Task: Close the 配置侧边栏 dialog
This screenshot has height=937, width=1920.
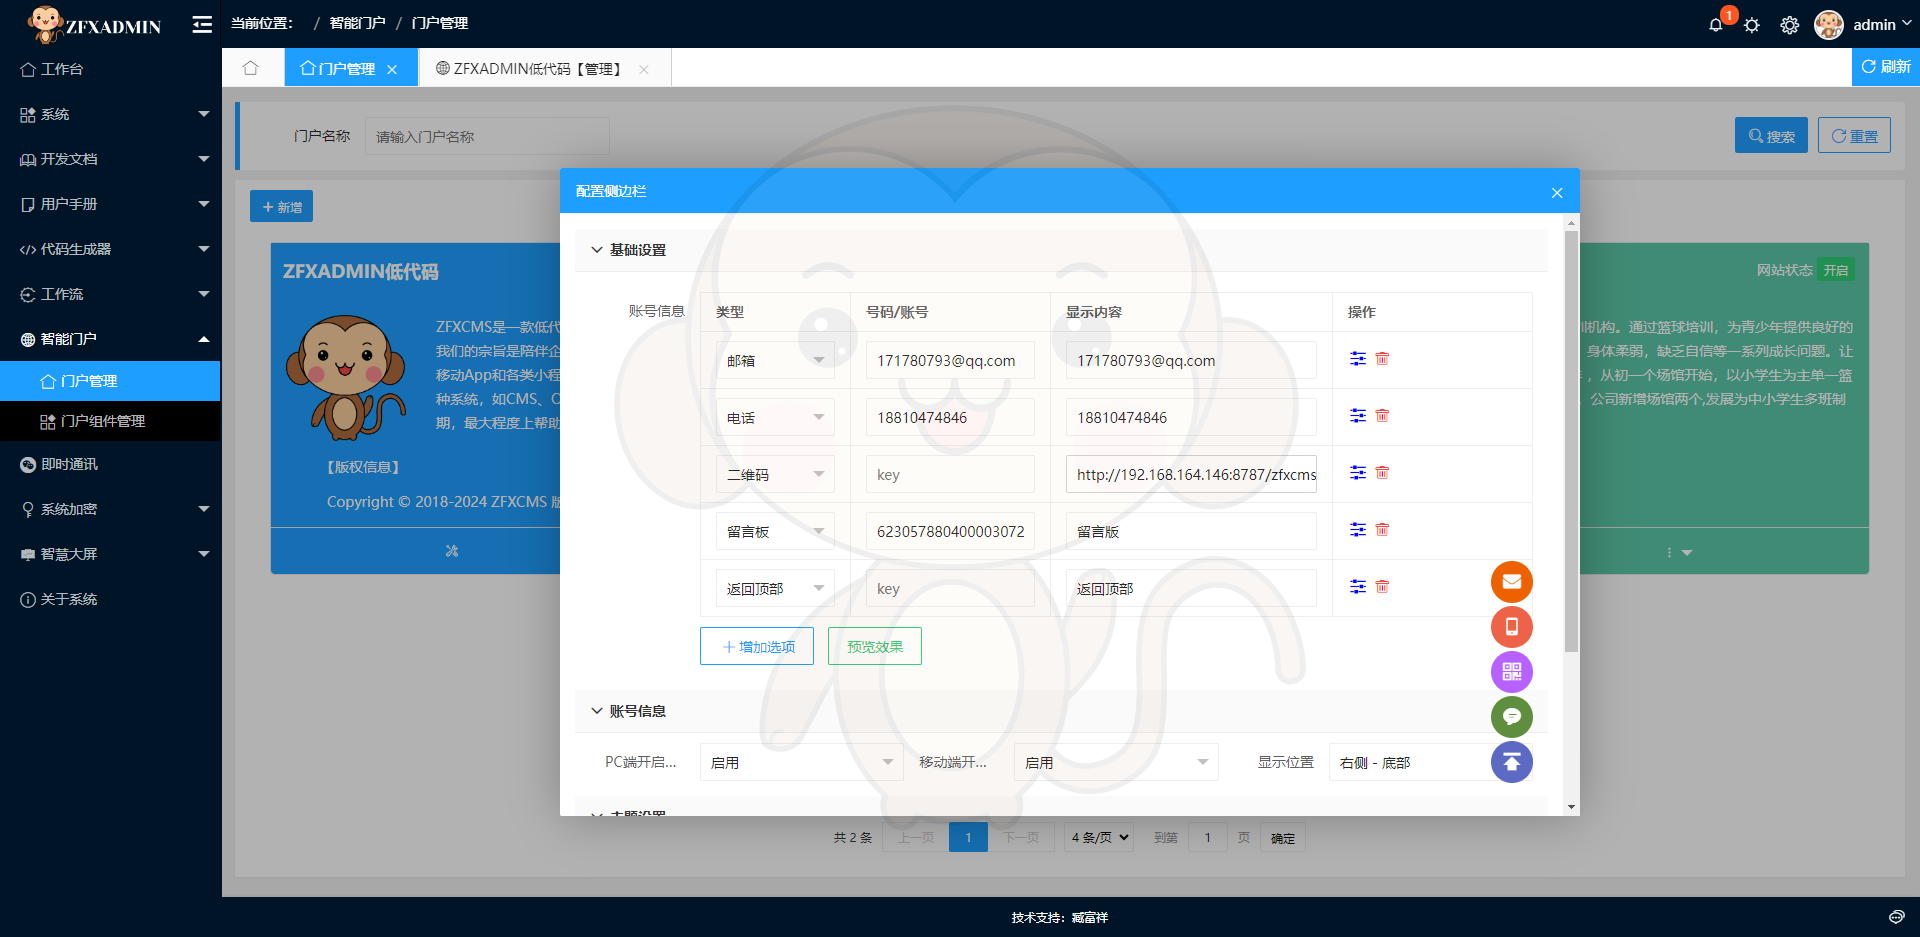Action: pyautogui.click(x=1557, y=192)
